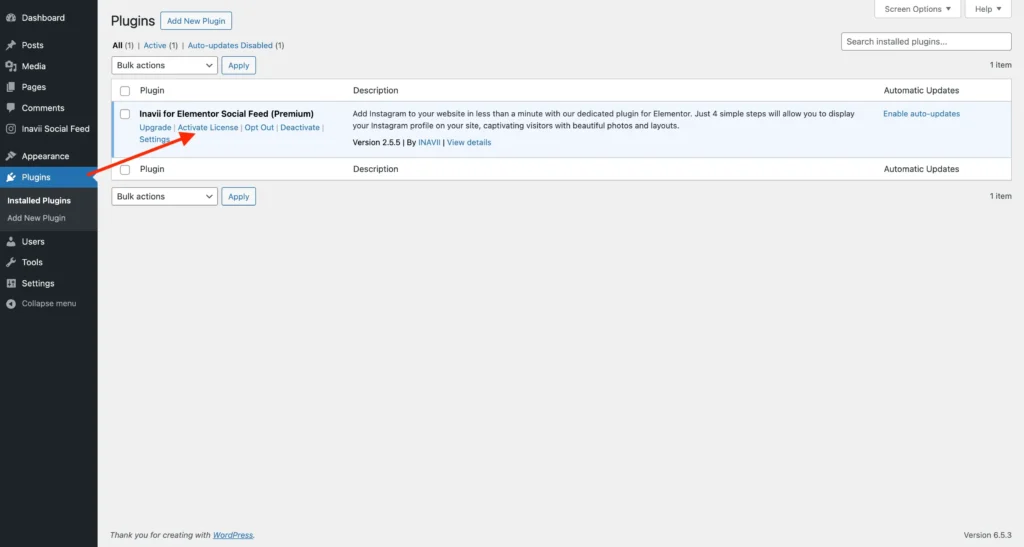Viewport: 1024px width, 547px height.
Task: Open the bottom Bulk actions dropdown
Action: tap(164, 196)
